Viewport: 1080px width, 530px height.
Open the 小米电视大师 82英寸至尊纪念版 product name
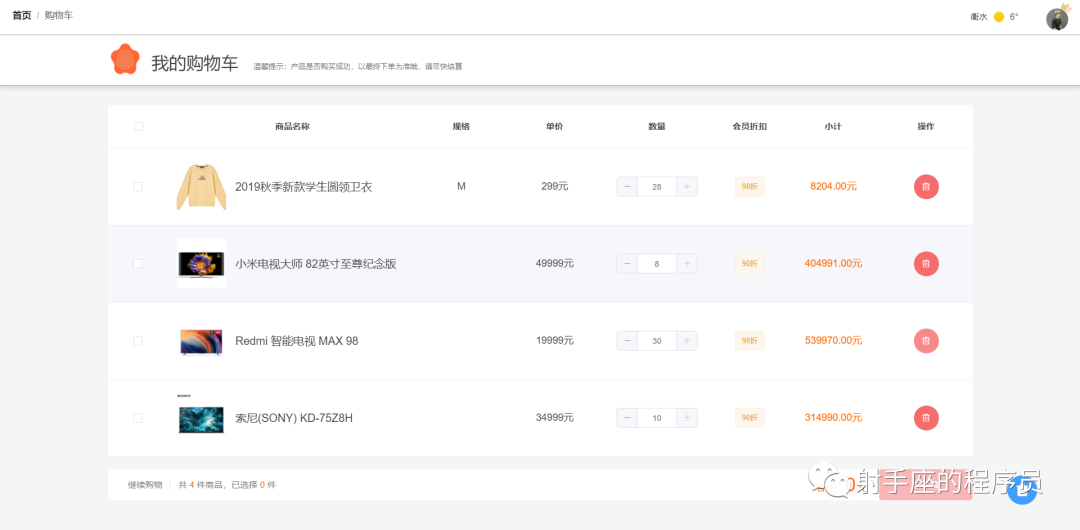[316, 264]
